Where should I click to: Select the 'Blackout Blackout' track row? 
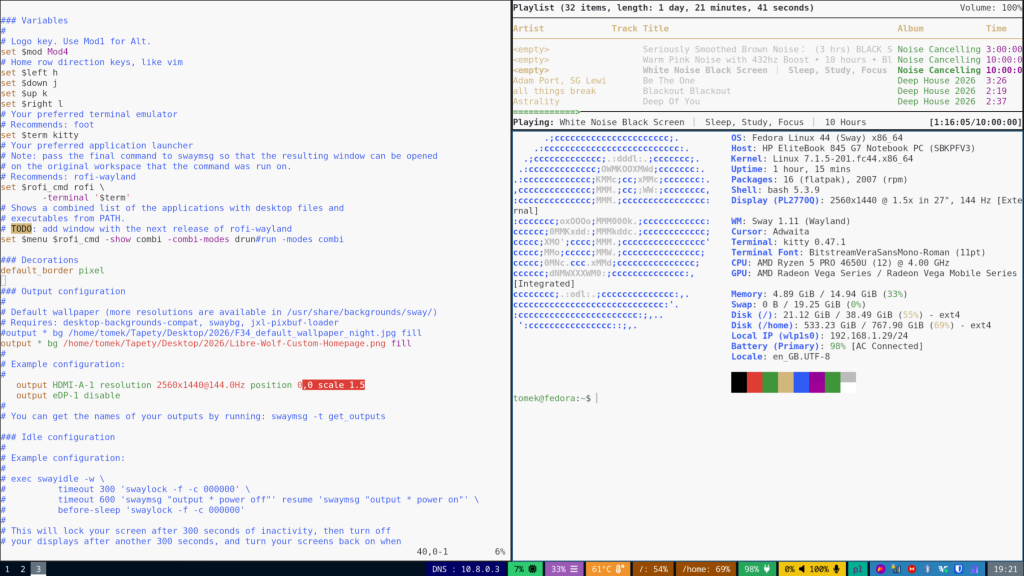pos(767,91)
